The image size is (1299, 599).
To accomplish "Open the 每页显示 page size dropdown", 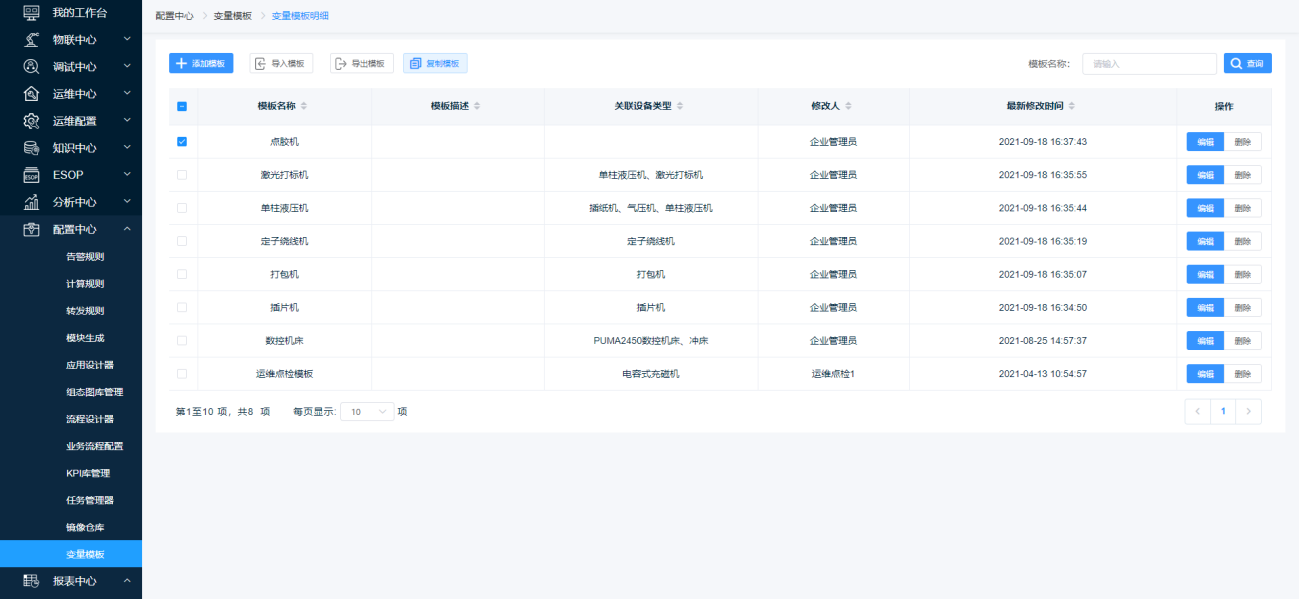I will 366,411.
